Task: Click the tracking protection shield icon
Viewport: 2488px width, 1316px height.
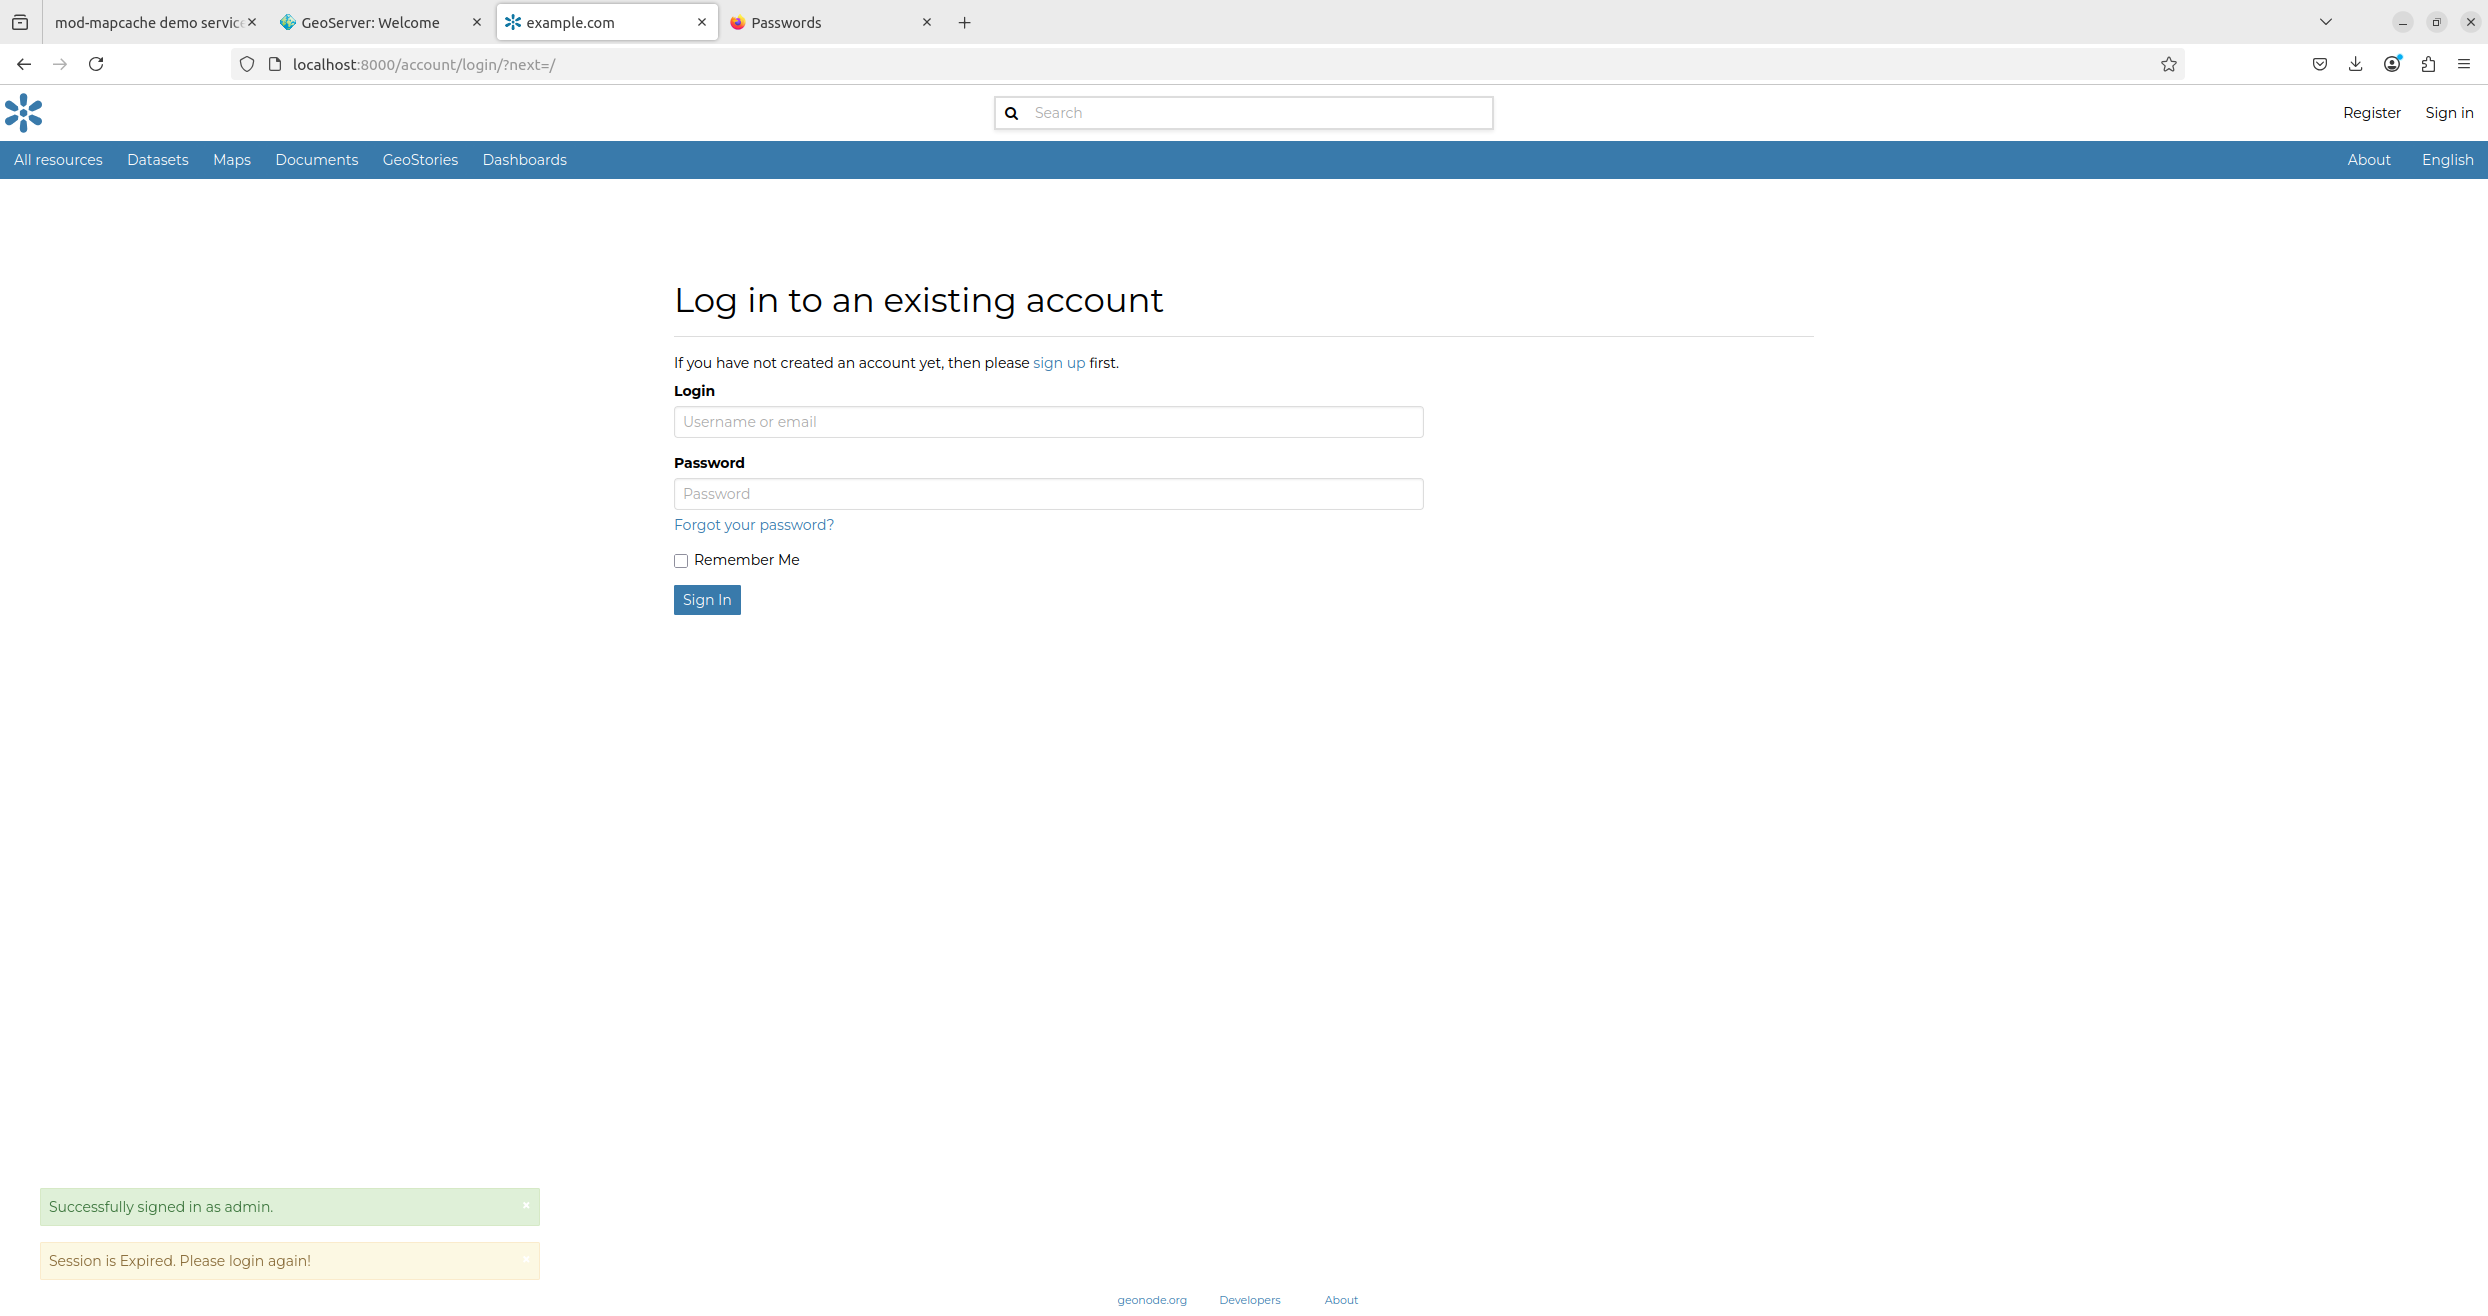Action: point(247,64)
